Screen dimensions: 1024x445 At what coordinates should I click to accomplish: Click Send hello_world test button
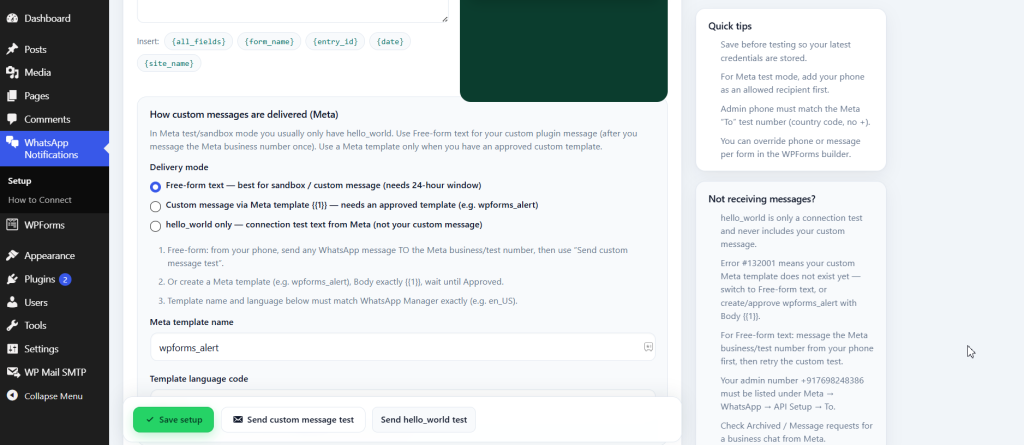pyautogui.click(x=424, y=420)
